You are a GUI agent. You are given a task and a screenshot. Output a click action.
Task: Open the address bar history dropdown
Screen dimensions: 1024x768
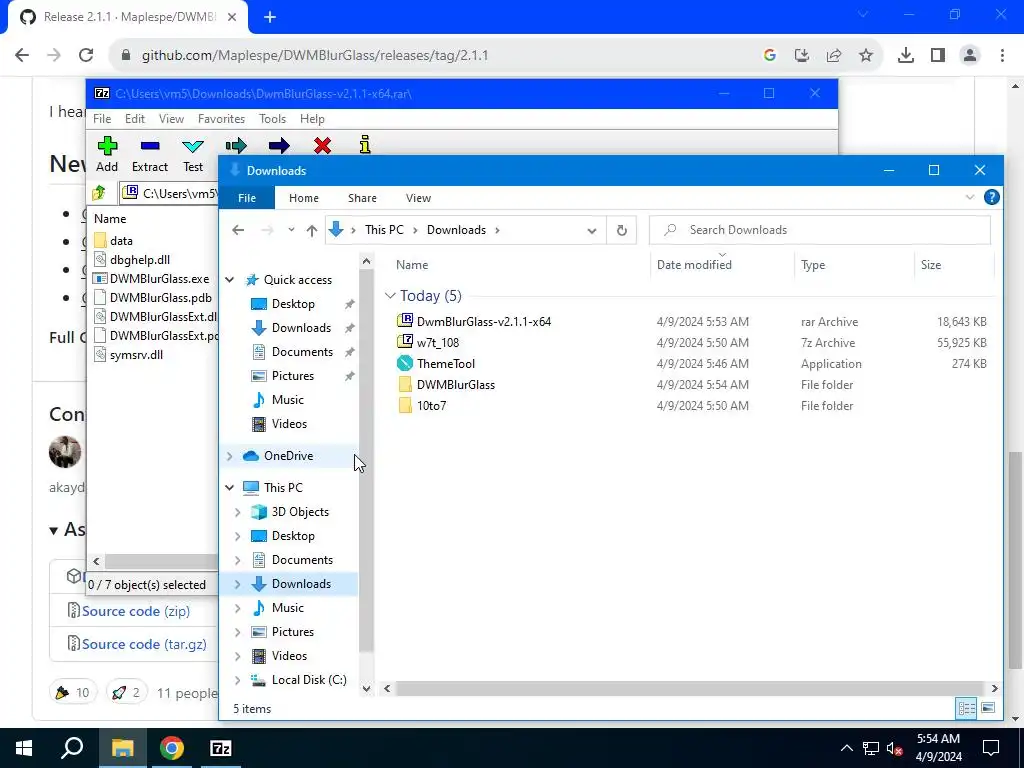click(x=592, y=231)
